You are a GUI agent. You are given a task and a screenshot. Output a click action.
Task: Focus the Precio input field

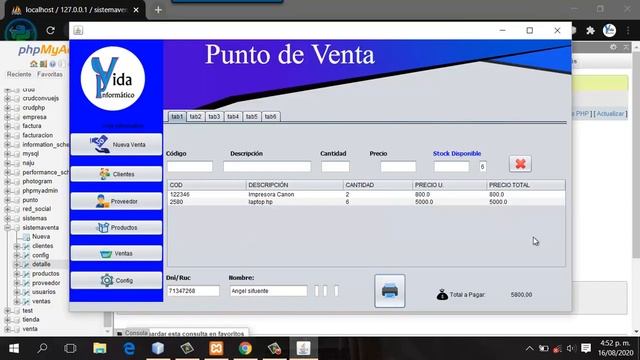398,167
